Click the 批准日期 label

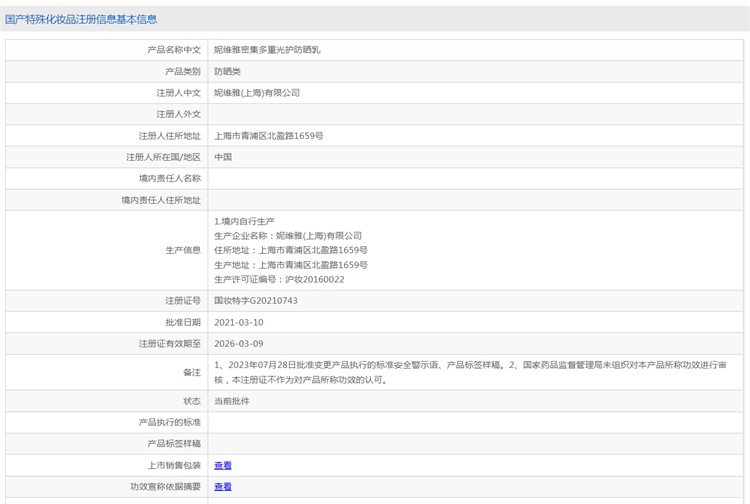(183, 322)
